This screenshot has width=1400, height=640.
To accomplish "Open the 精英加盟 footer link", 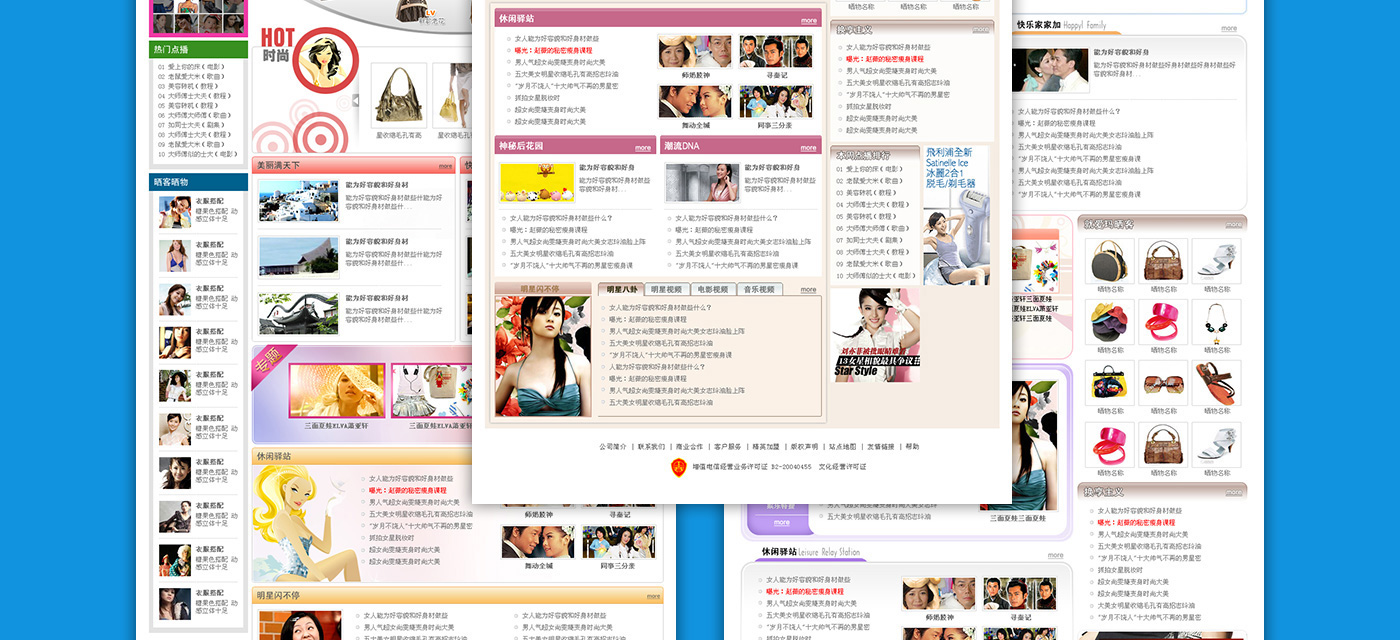I will [766, 447].
